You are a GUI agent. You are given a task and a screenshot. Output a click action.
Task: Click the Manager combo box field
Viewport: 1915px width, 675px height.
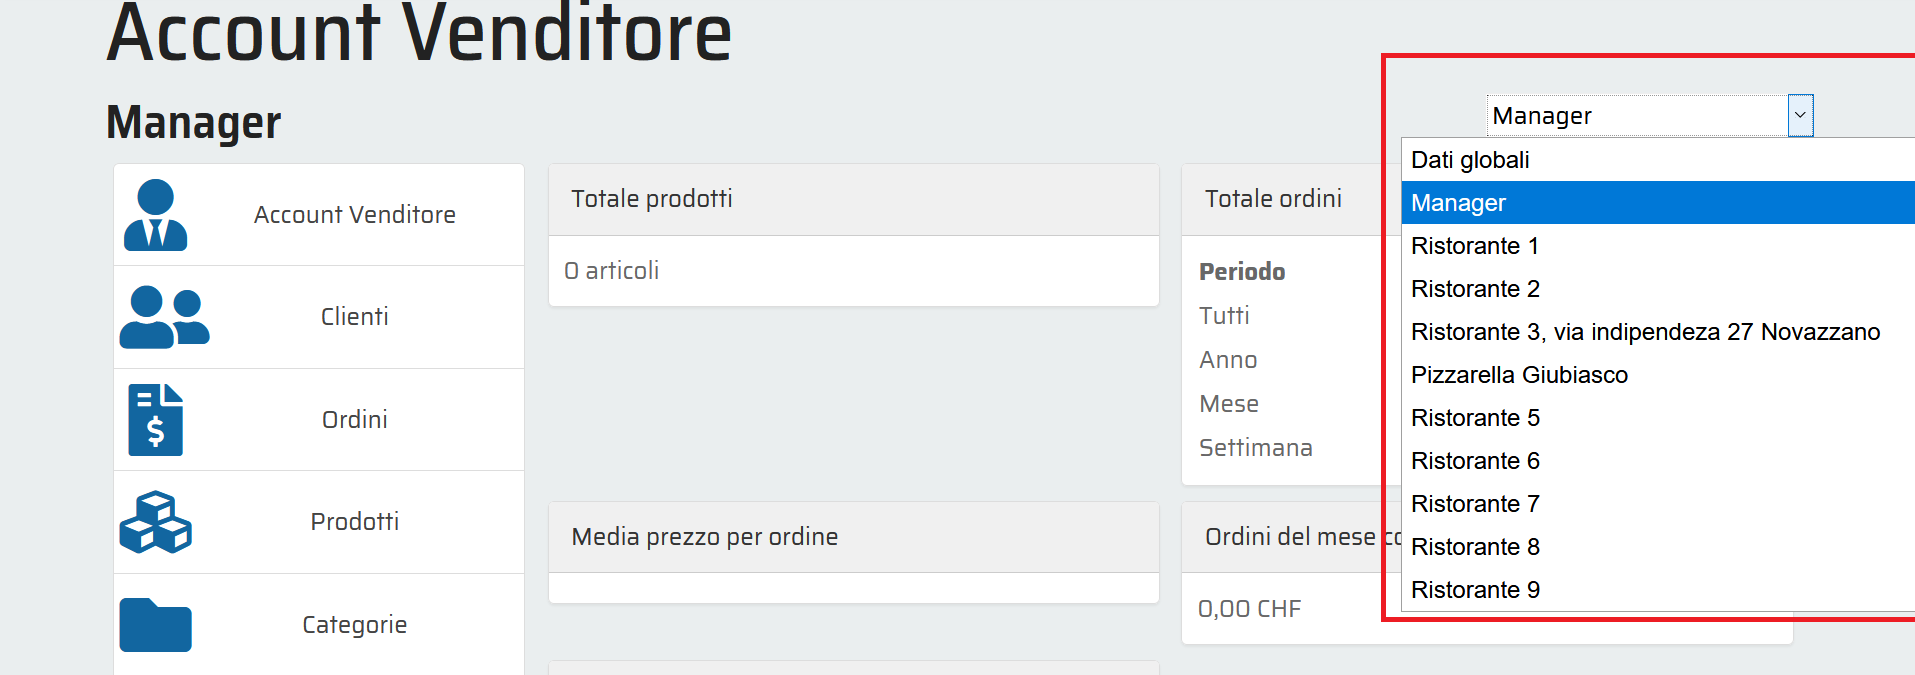(1636, 116)
